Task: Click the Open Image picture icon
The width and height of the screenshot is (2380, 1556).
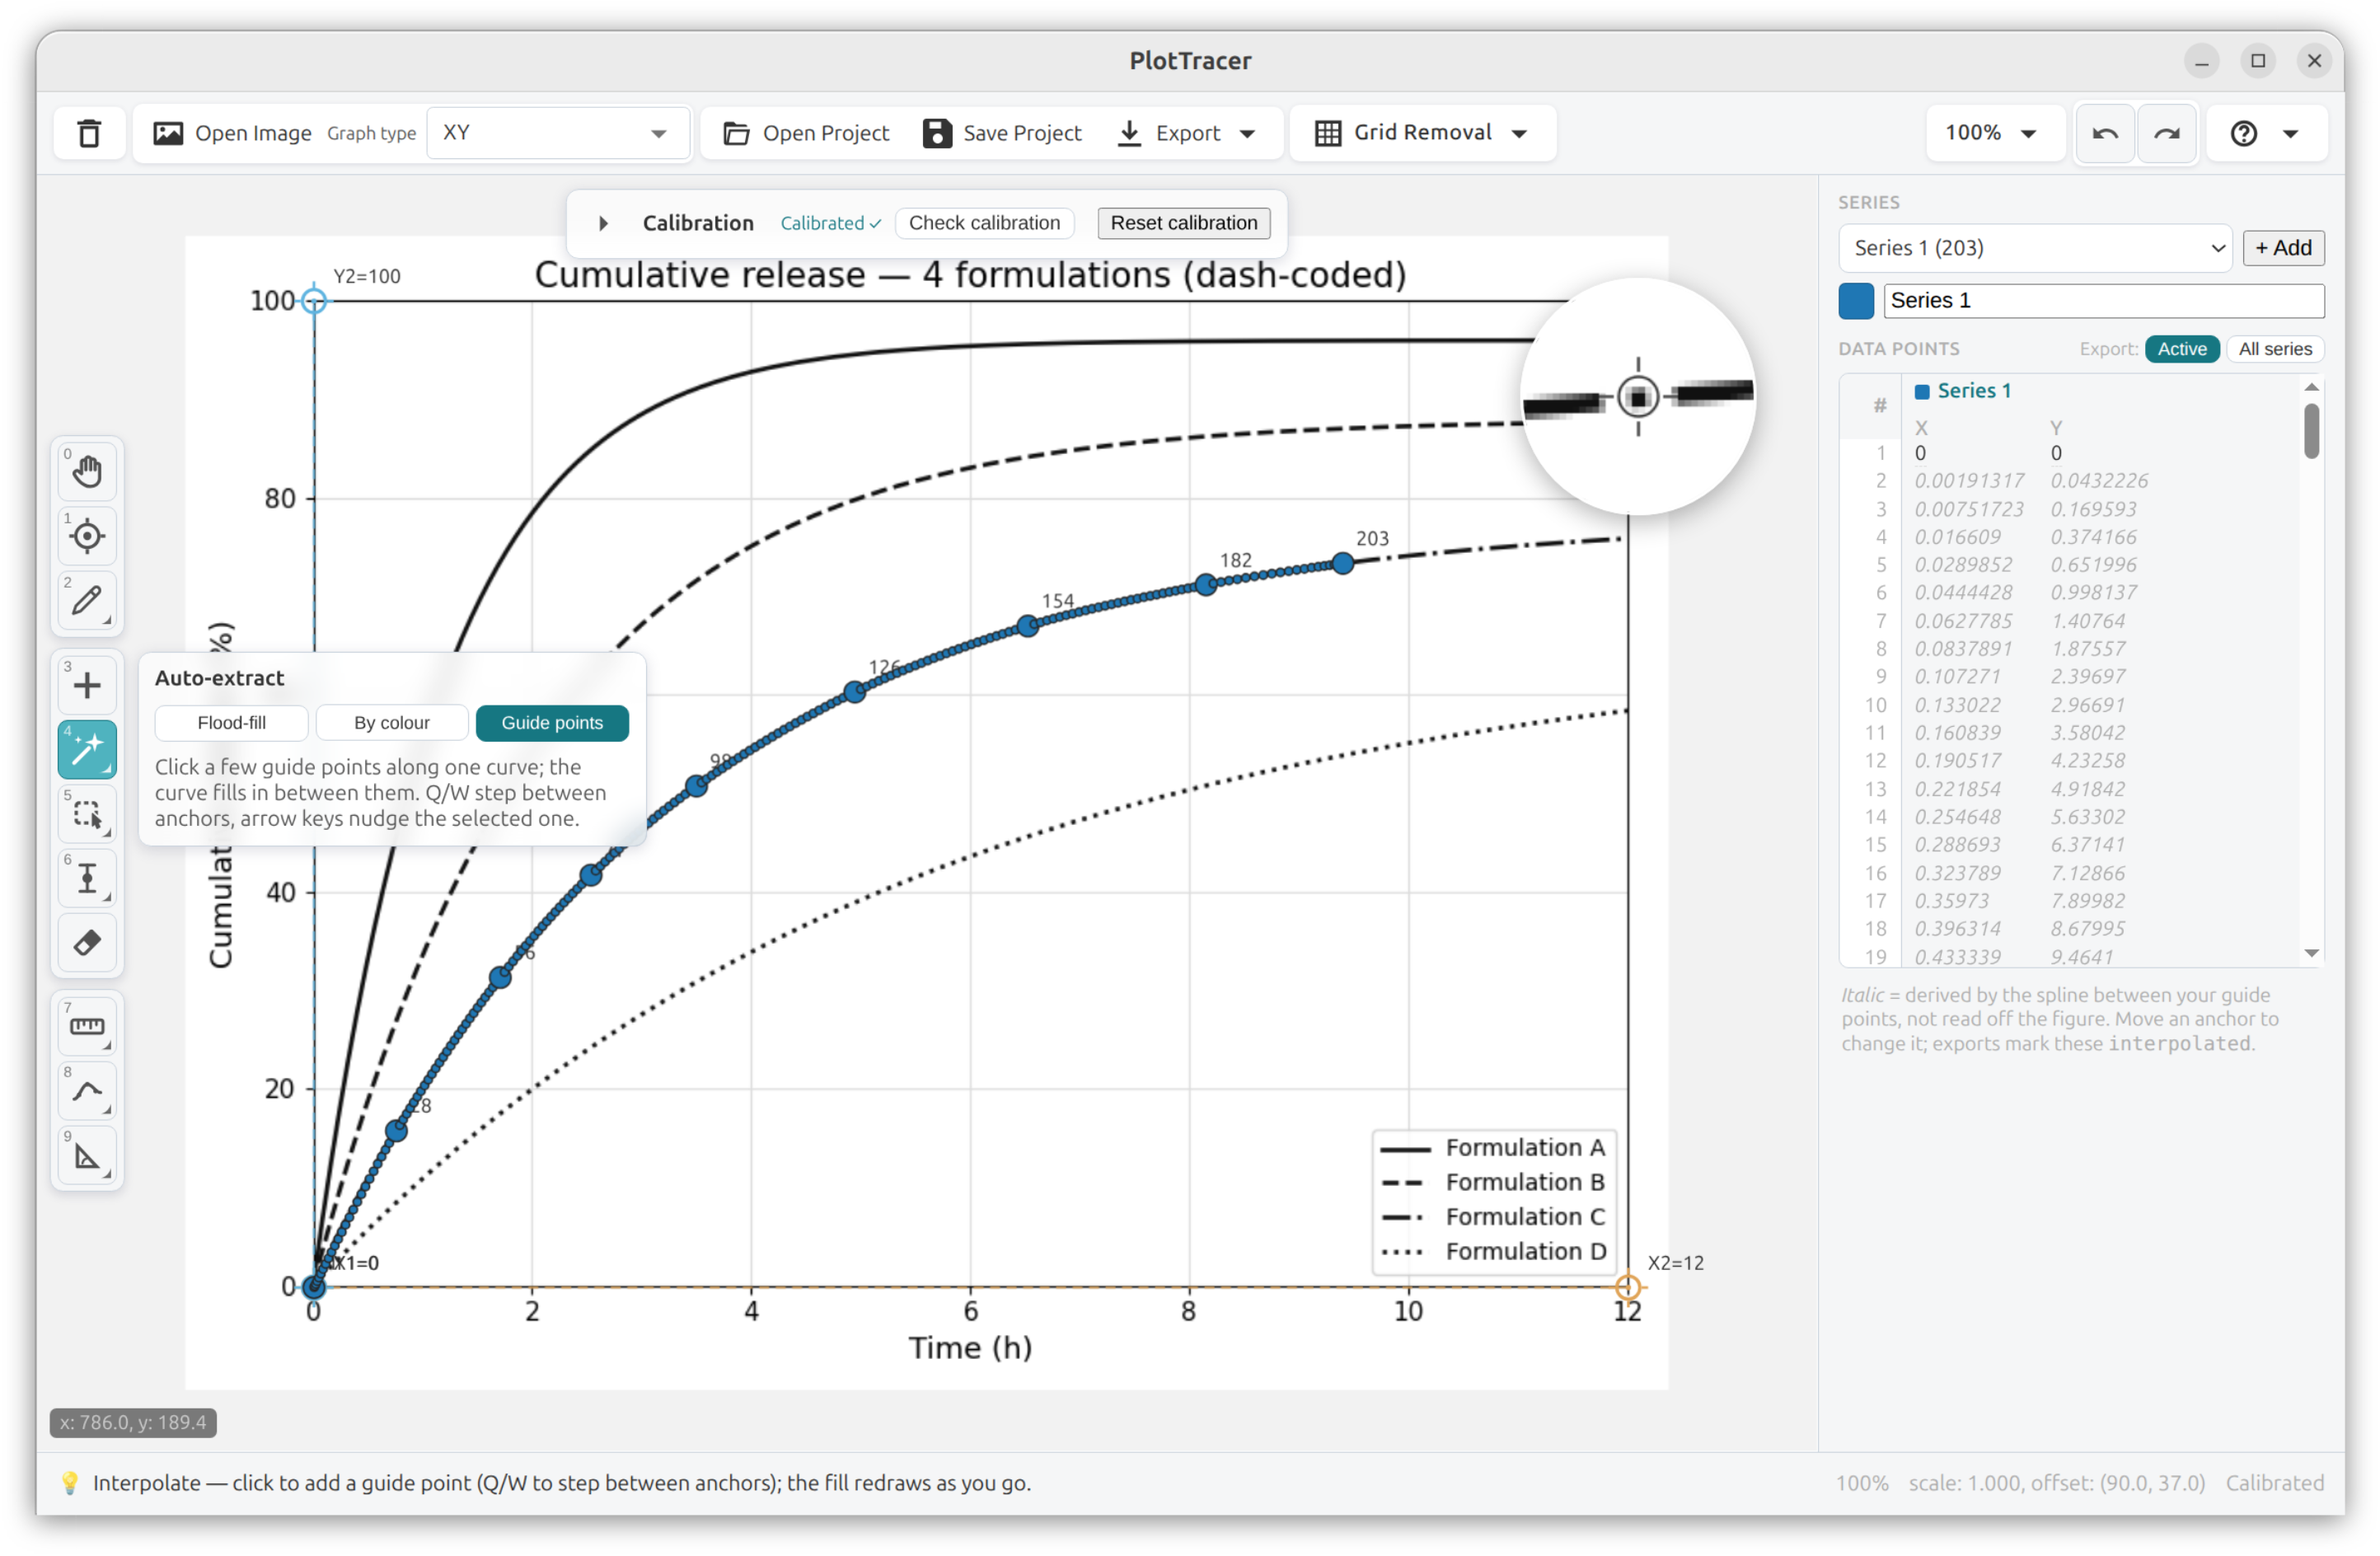Action: pos(168,133)
